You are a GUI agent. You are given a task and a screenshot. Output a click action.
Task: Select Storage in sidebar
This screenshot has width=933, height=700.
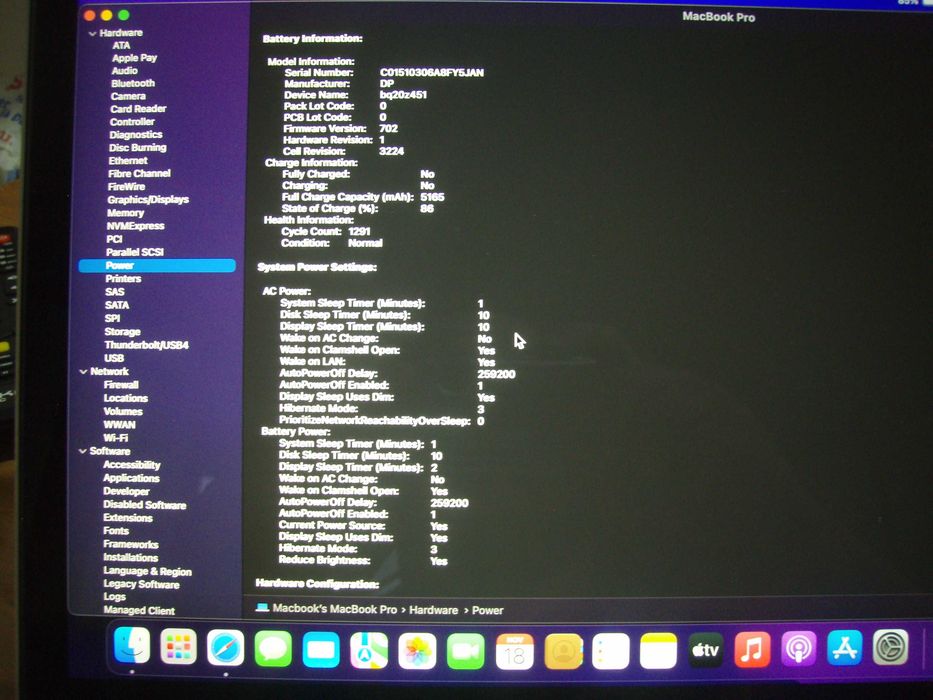[x=122, y=332]
